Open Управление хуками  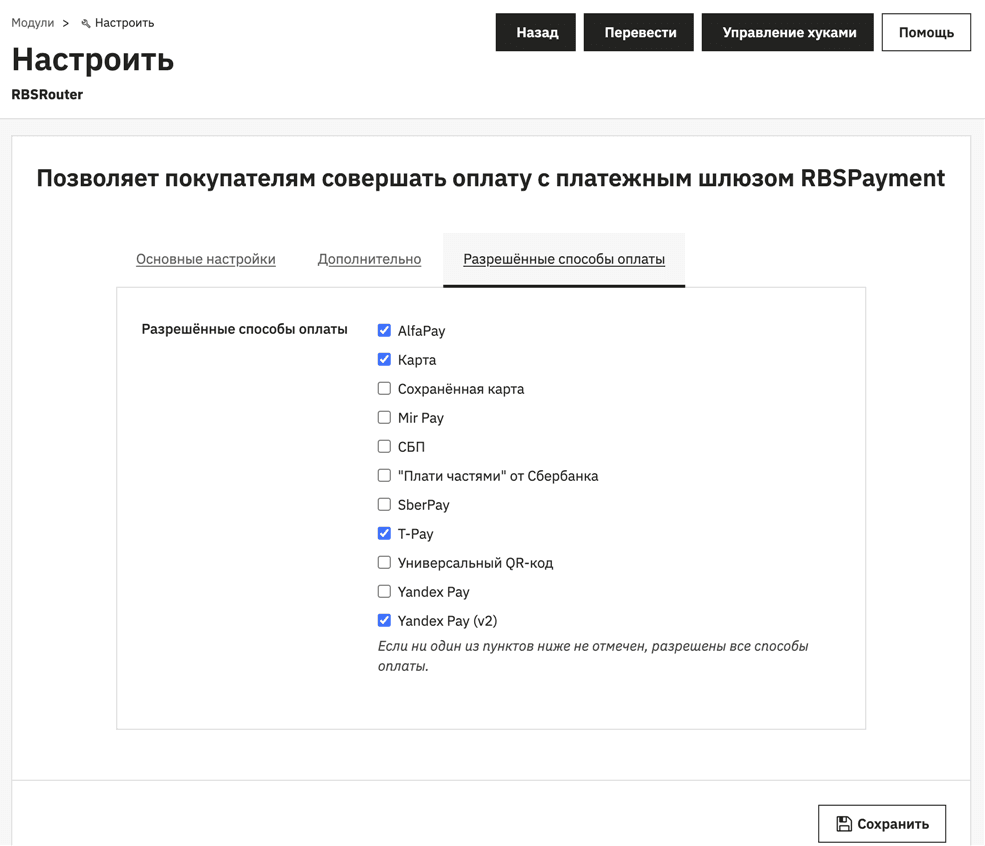[x=788, y=32]
